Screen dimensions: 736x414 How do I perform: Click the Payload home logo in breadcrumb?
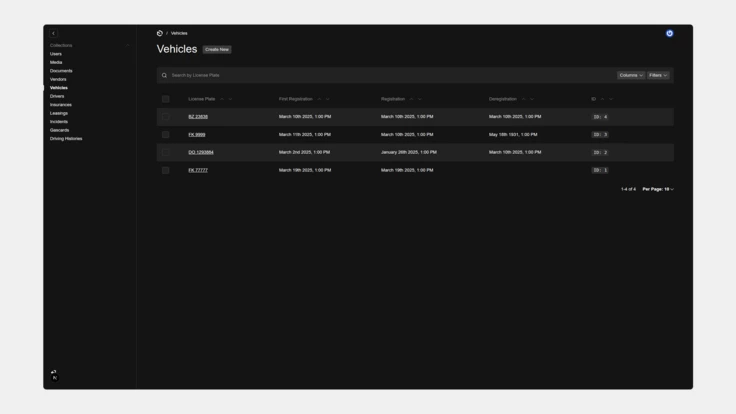pyautogui.click(x=160, y=33)
